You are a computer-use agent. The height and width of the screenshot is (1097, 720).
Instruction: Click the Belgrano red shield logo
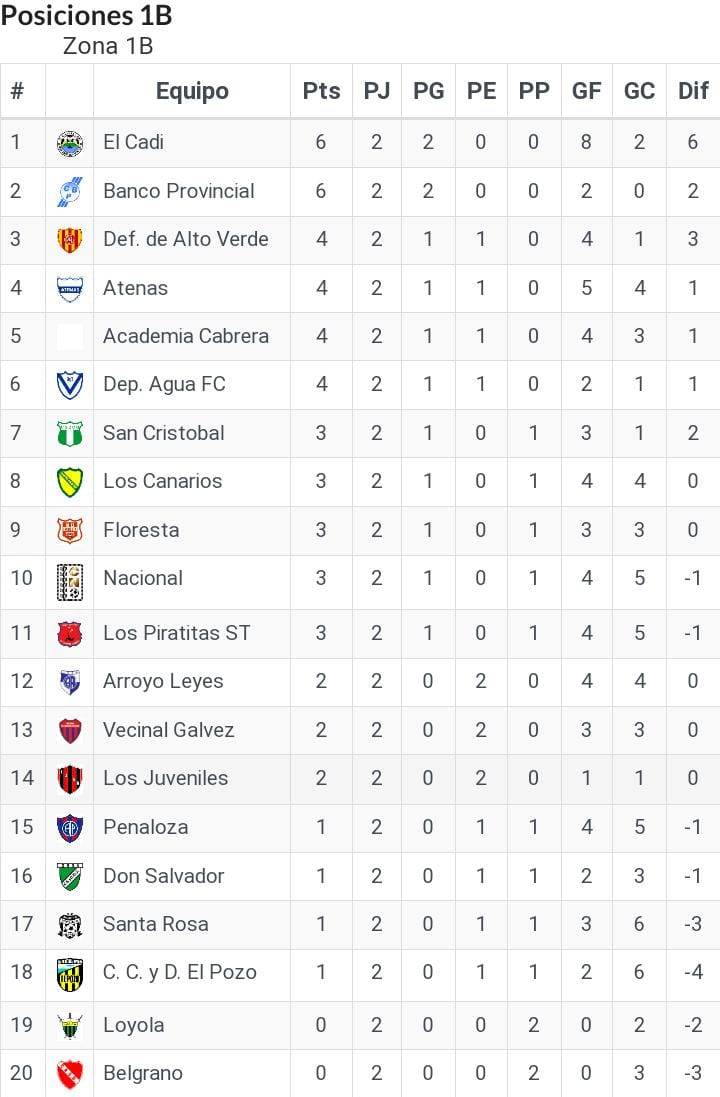70,1074
